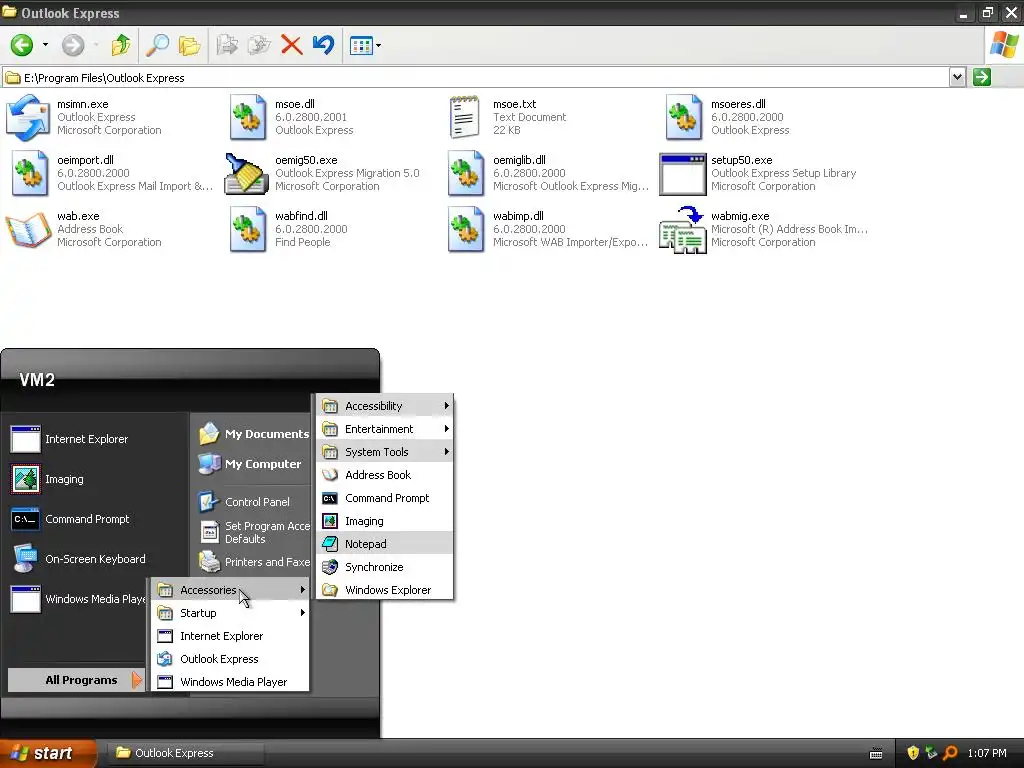Launch Notepad from Accessories
Viewport: 1024px width, 768px height.
tap(385, 544)
